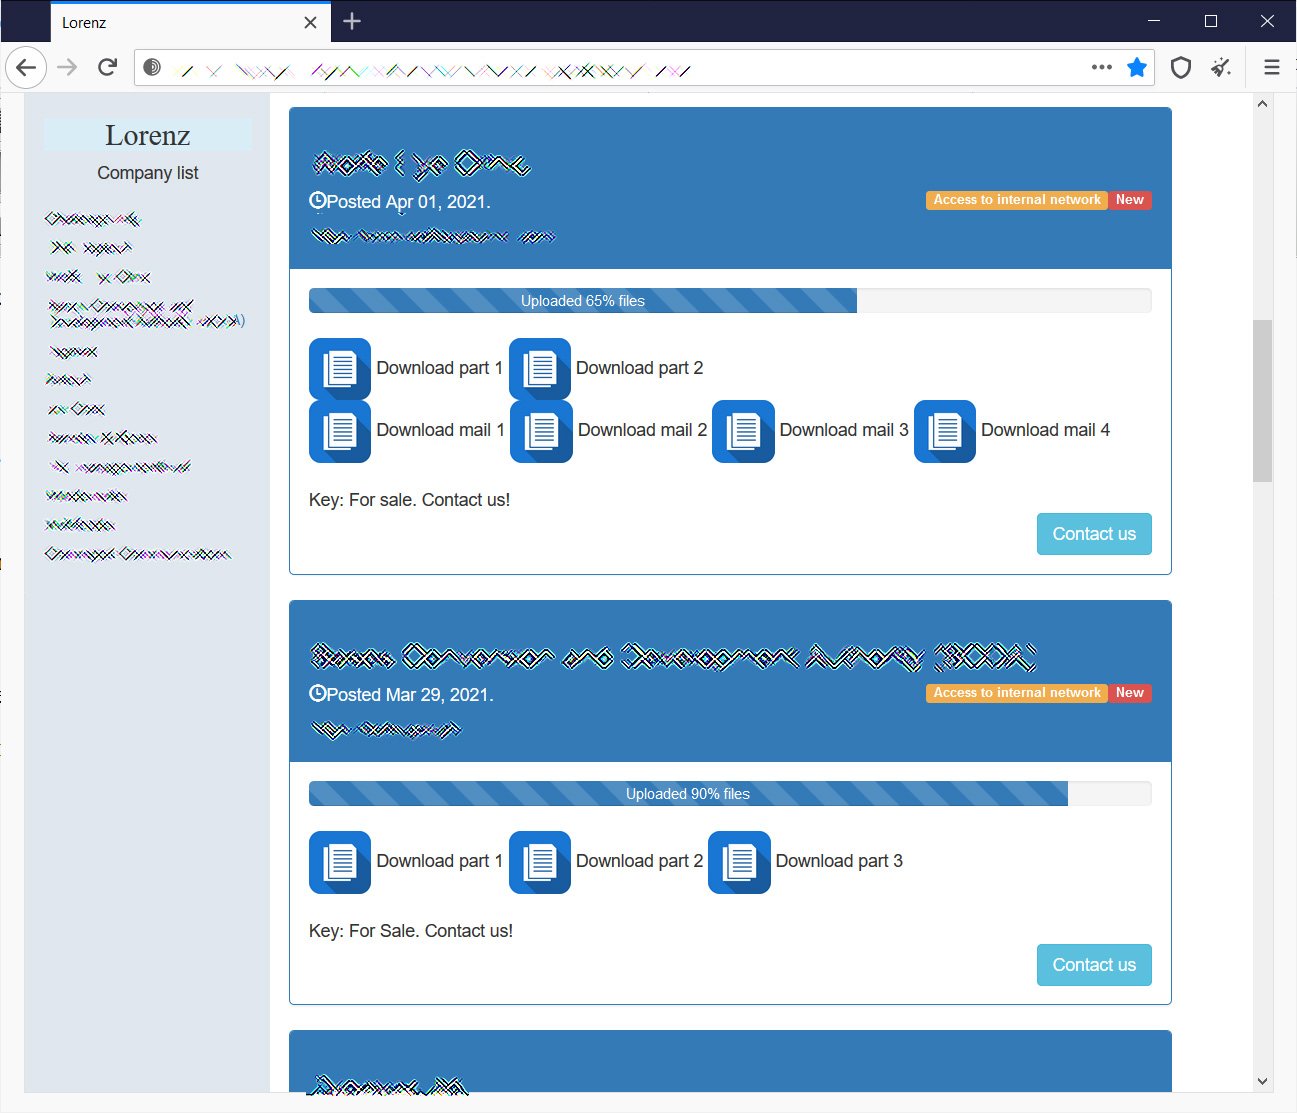Click the page vertical scrollbar thumb
The height and width of the screenshot is (1113, 1297).
pyautogui.click(x=1262, y=400)
